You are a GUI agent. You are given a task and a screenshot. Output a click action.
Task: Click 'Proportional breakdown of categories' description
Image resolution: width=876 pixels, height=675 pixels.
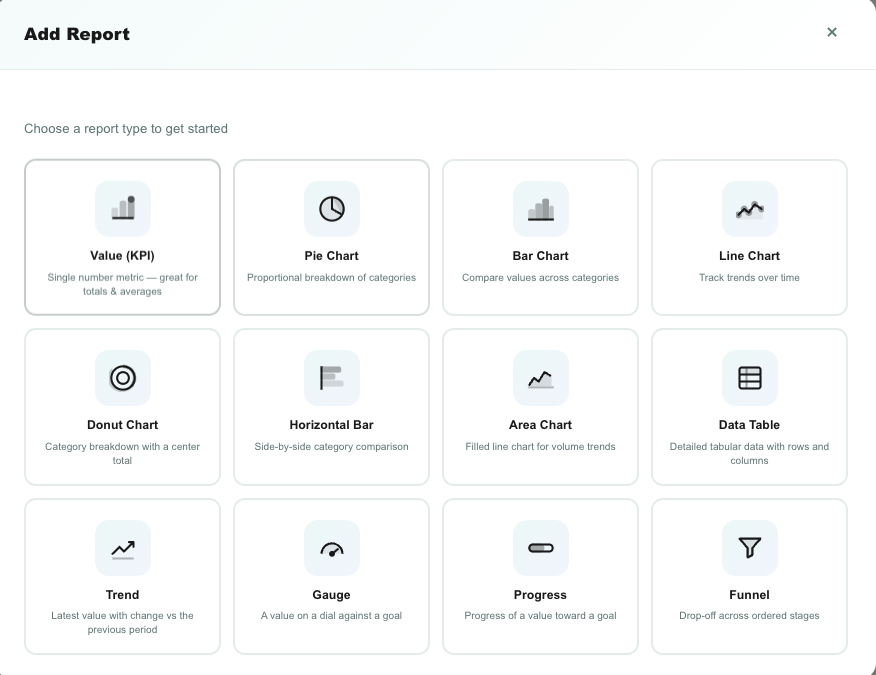pos(331,278)
